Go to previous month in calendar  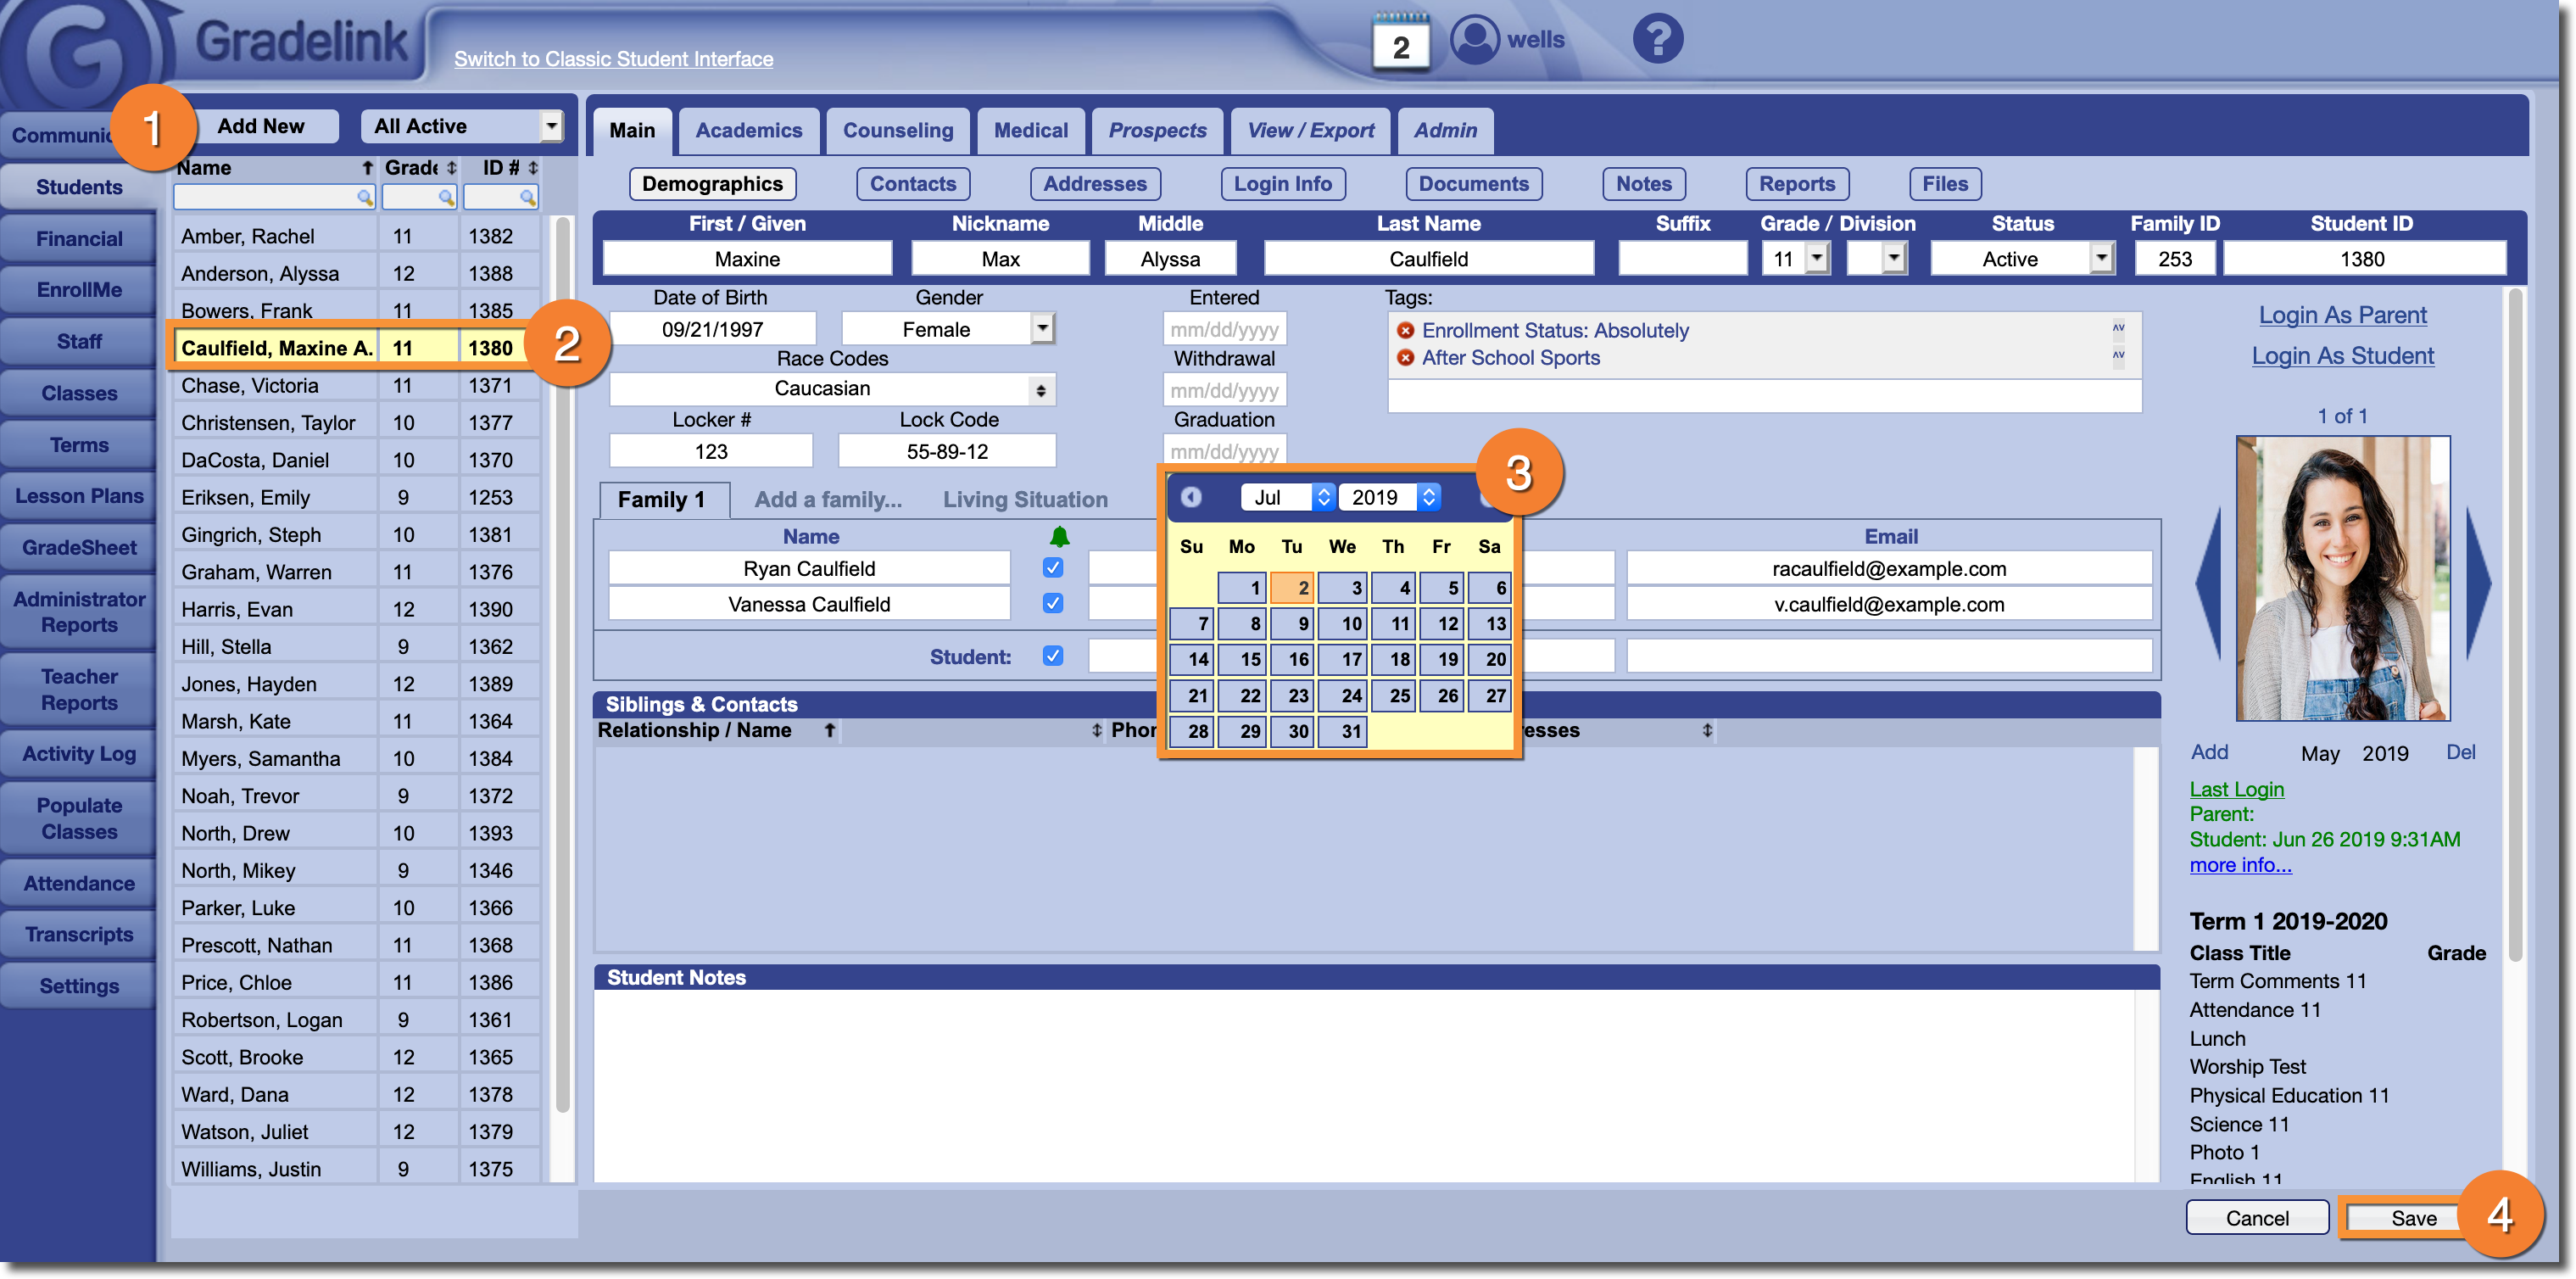1190,497
